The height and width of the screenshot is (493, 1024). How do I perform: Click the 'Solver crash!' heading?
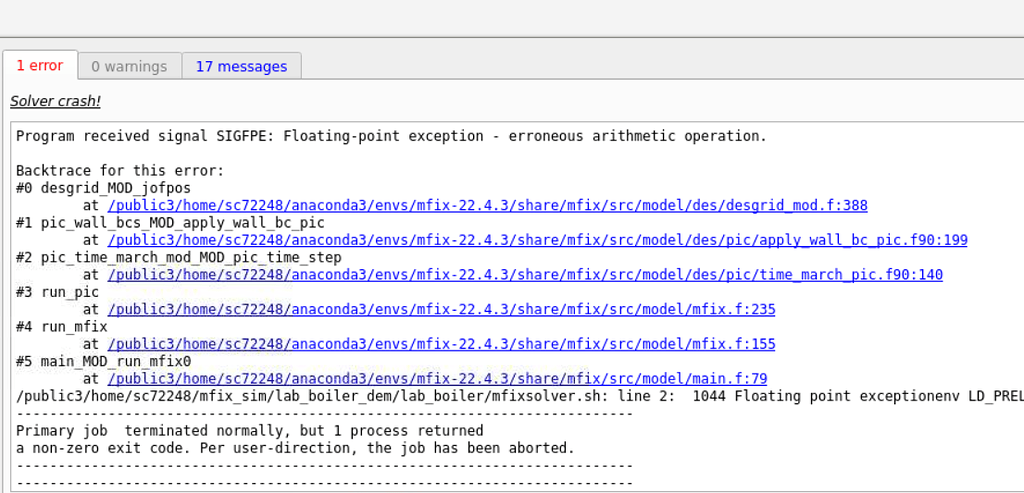(55, 101)
